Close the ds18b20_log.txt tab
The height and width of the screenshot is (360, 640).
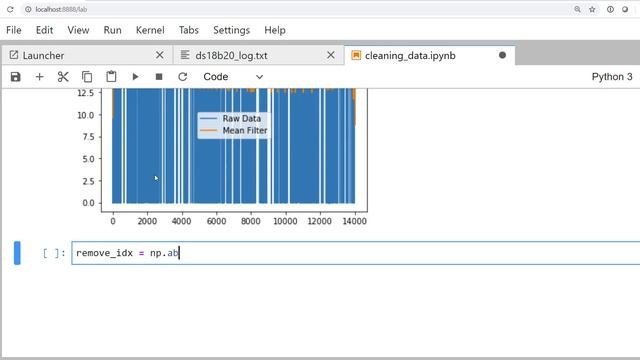pos(331,55)
